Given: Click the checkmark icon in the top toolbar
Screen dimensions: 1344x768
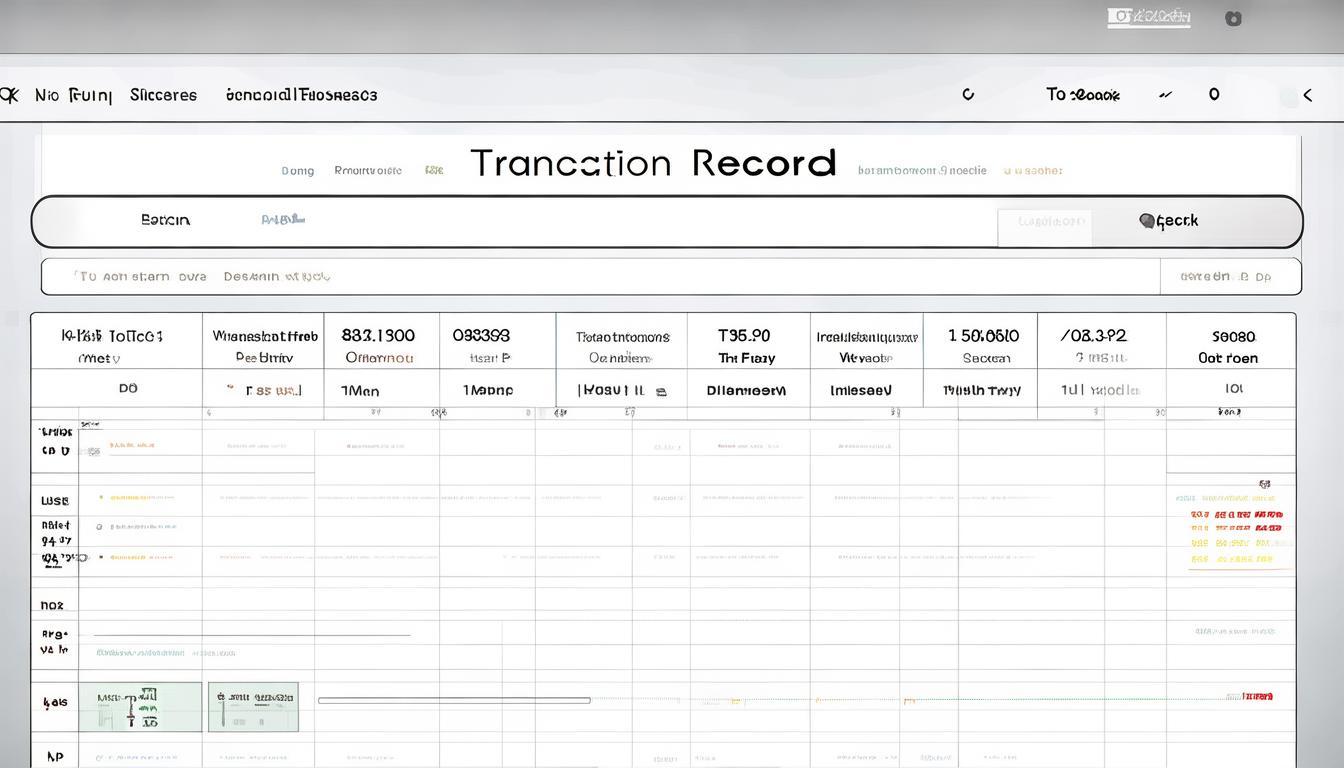Looking at the screenshot, I should tap(1164, 95).
